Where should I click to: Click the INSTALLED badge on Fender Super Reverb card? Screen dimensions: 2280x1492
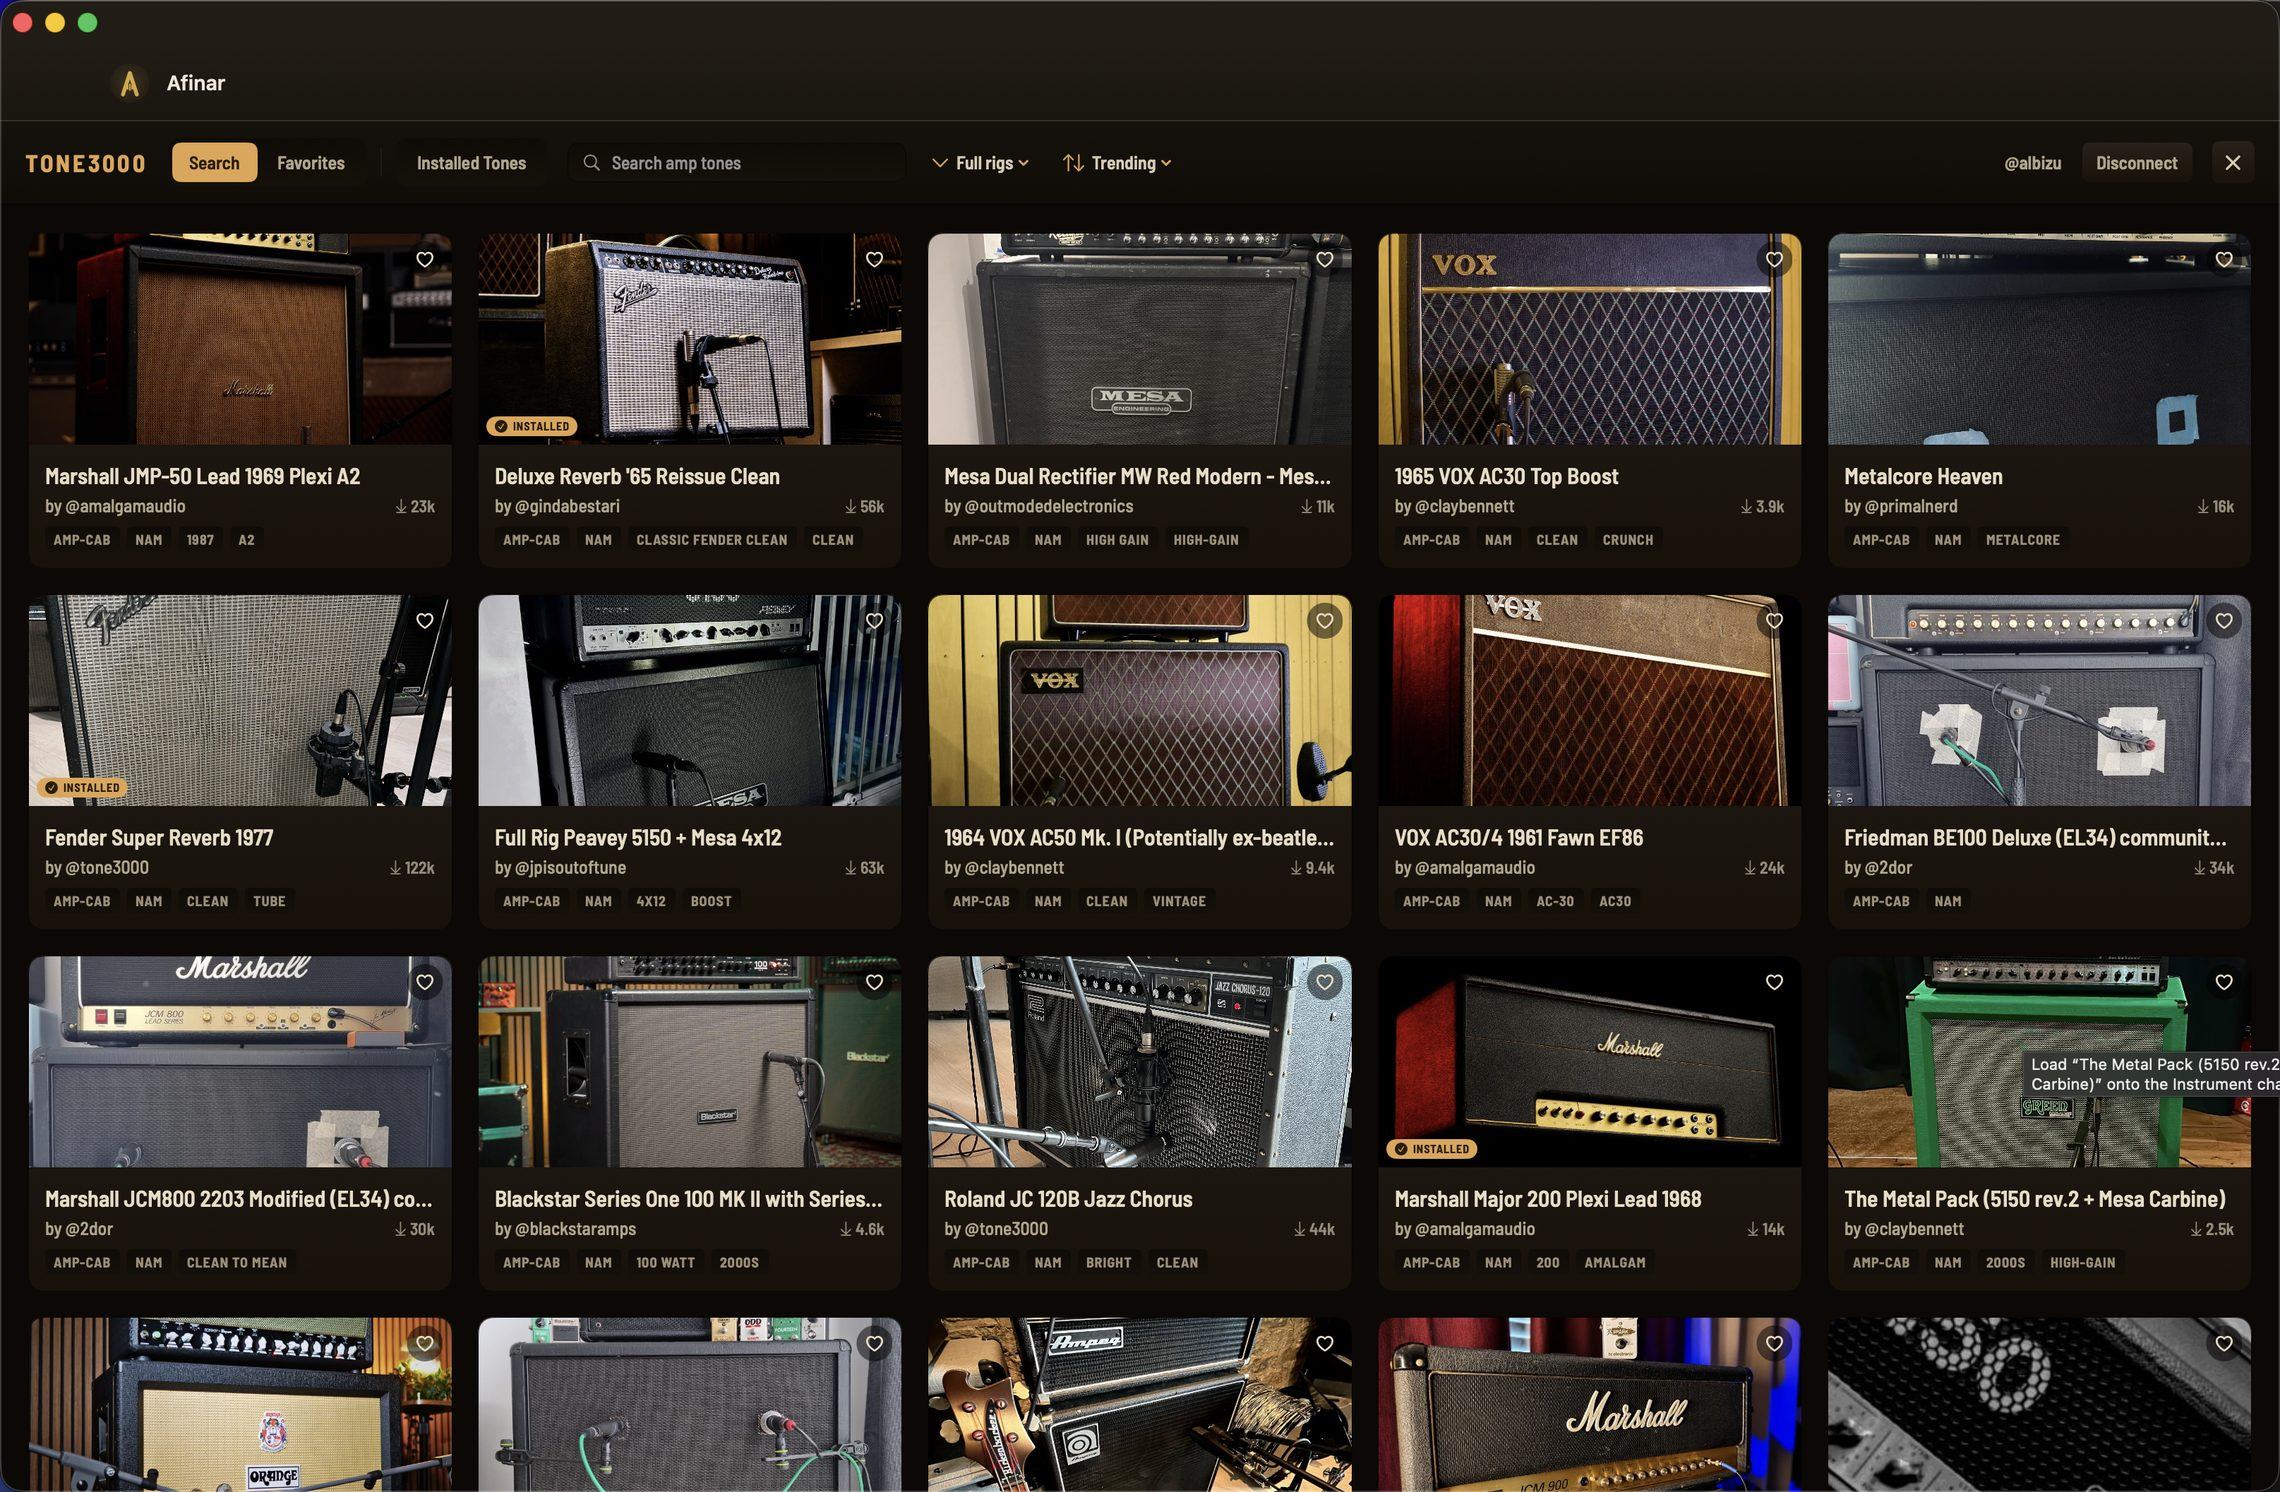[82, 787]
